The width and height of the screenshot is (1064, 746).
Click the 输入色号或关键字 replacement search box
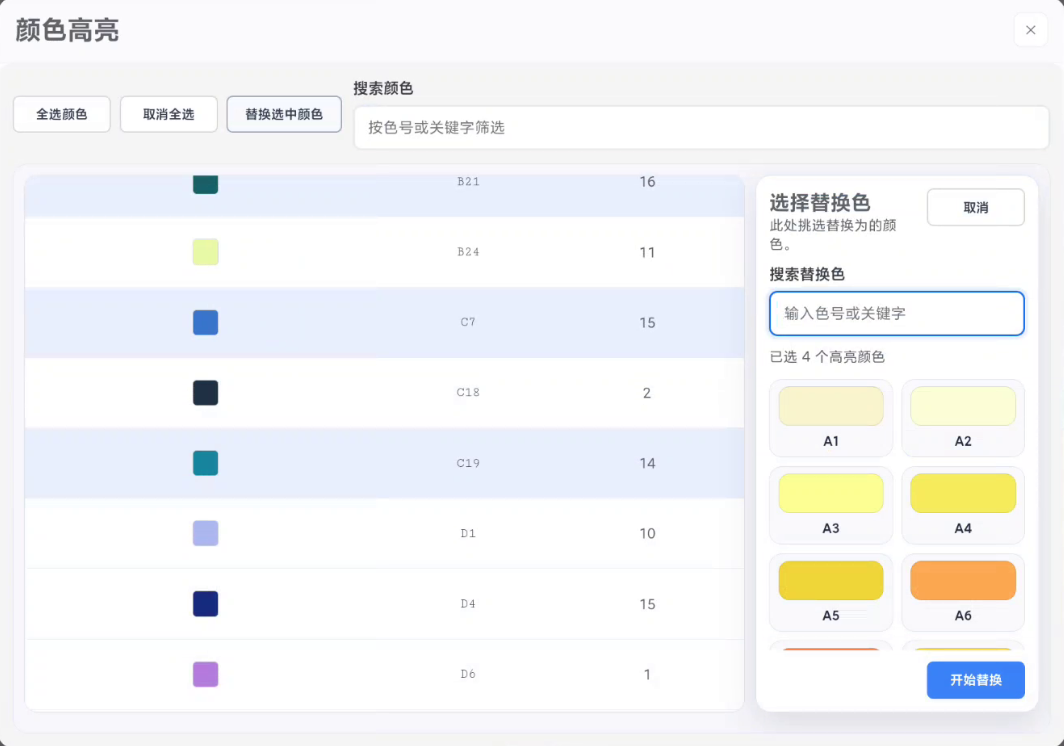click(x=897, y=313)
